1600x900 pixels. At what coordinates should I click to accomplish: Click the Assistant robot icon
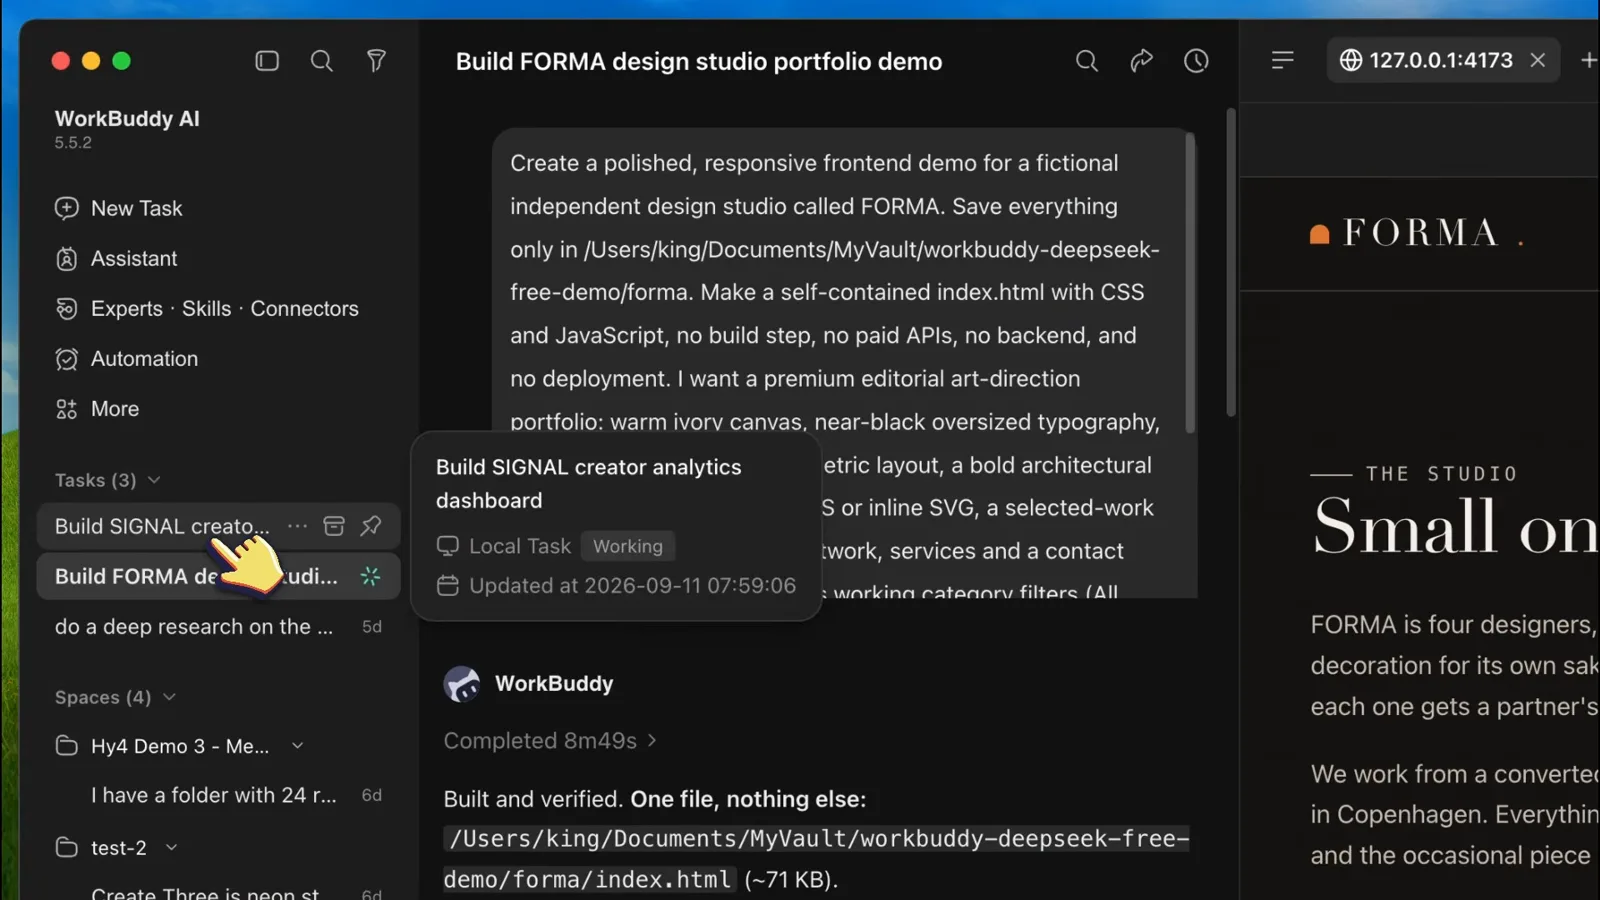point(66,258)
